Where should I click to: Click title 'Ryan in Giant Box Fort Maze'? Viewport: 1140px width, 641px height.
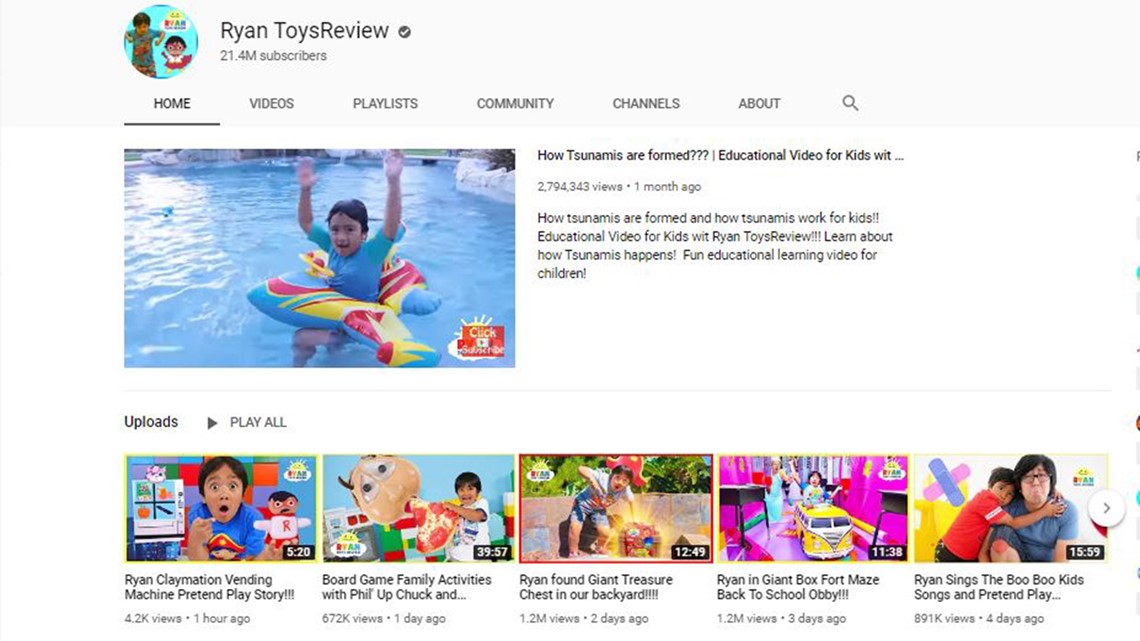tap(798, 587)
